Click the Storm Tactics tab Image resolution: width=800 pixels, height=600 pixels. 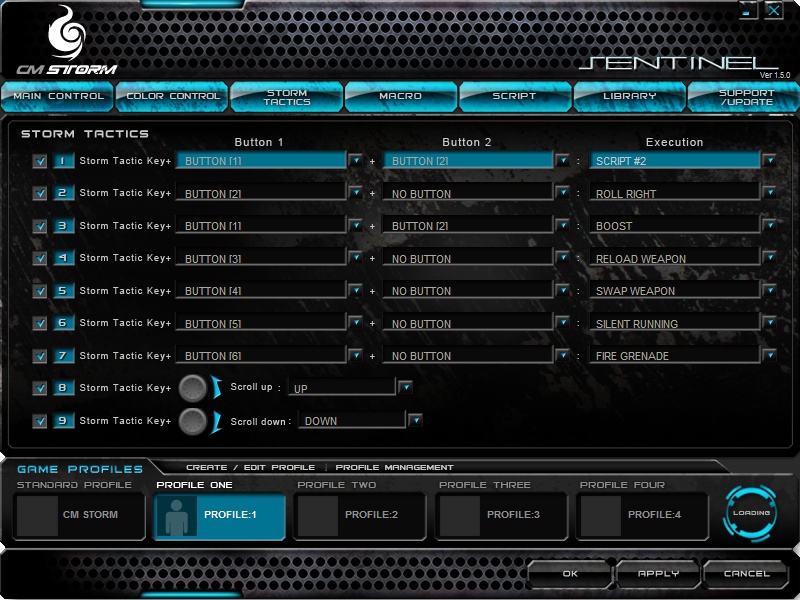coord(287,96)
